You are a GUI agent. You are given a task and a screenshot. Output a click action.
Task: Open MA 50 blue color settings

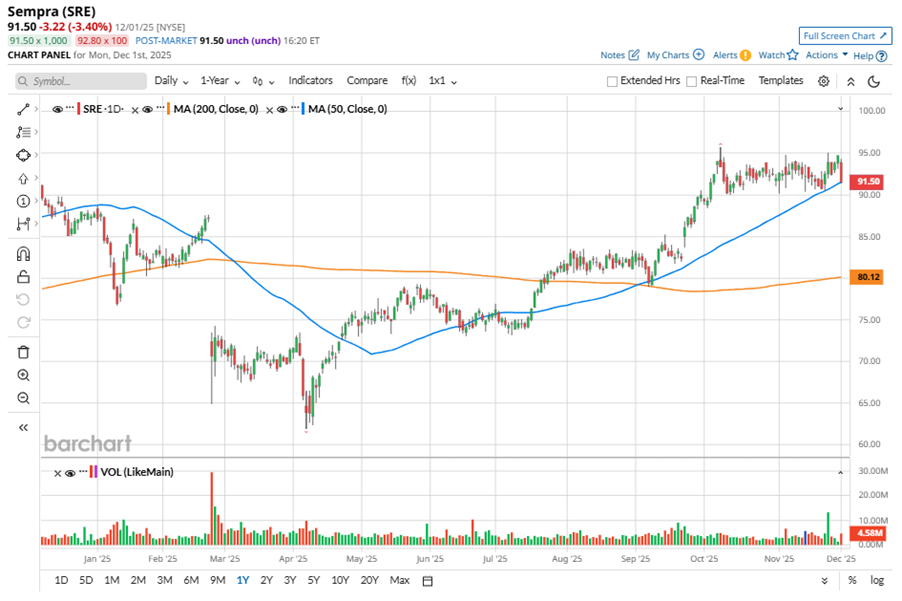click(303, 109)
